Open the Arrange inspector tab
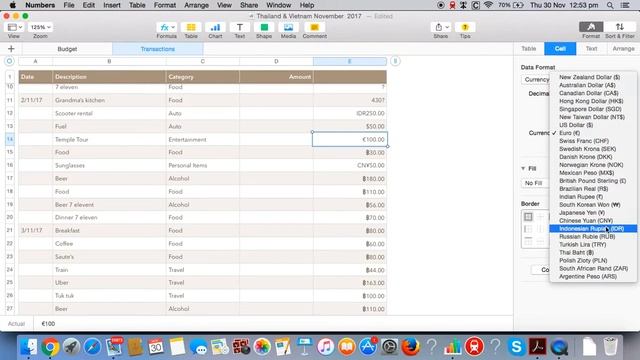Viewport: 640px width, 360px height. [623, 49]
